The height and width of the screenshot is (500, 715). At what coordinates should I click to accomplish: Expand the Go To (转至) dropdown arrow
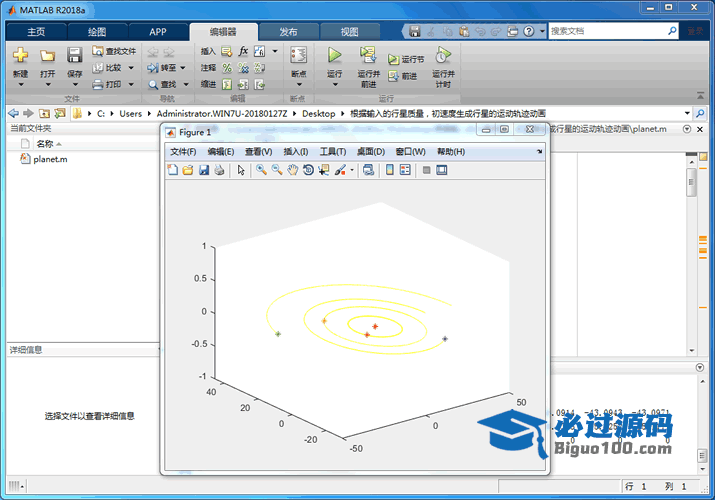(183, 68)
